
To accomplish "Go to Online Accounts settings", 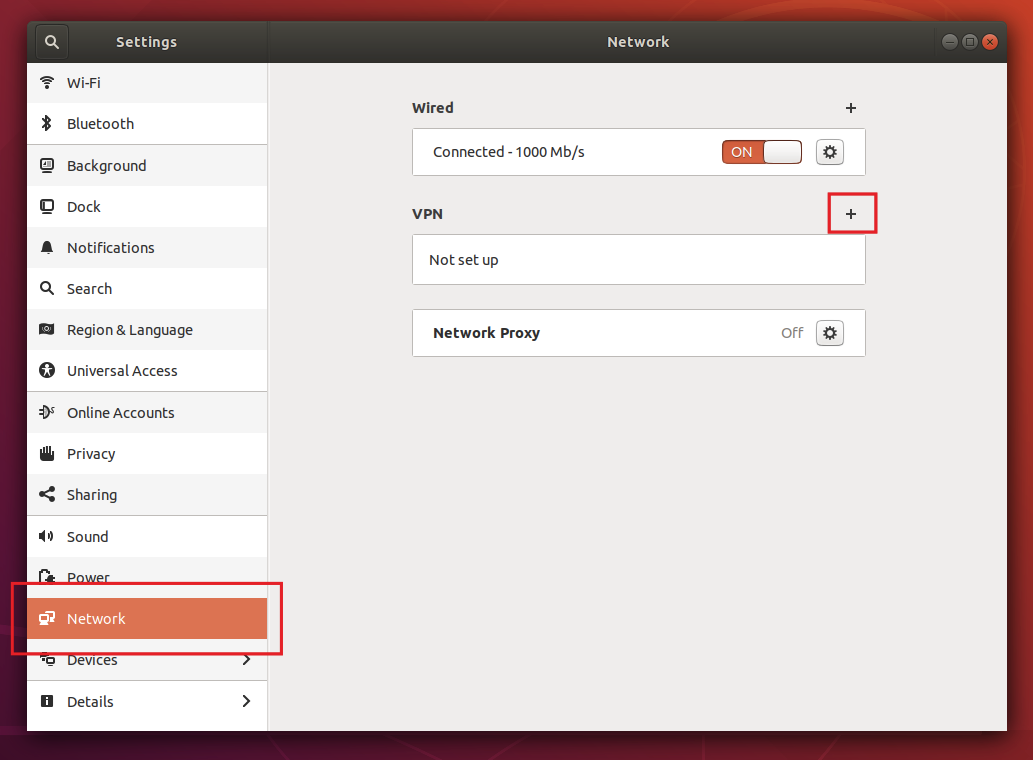I will (120, 413).
